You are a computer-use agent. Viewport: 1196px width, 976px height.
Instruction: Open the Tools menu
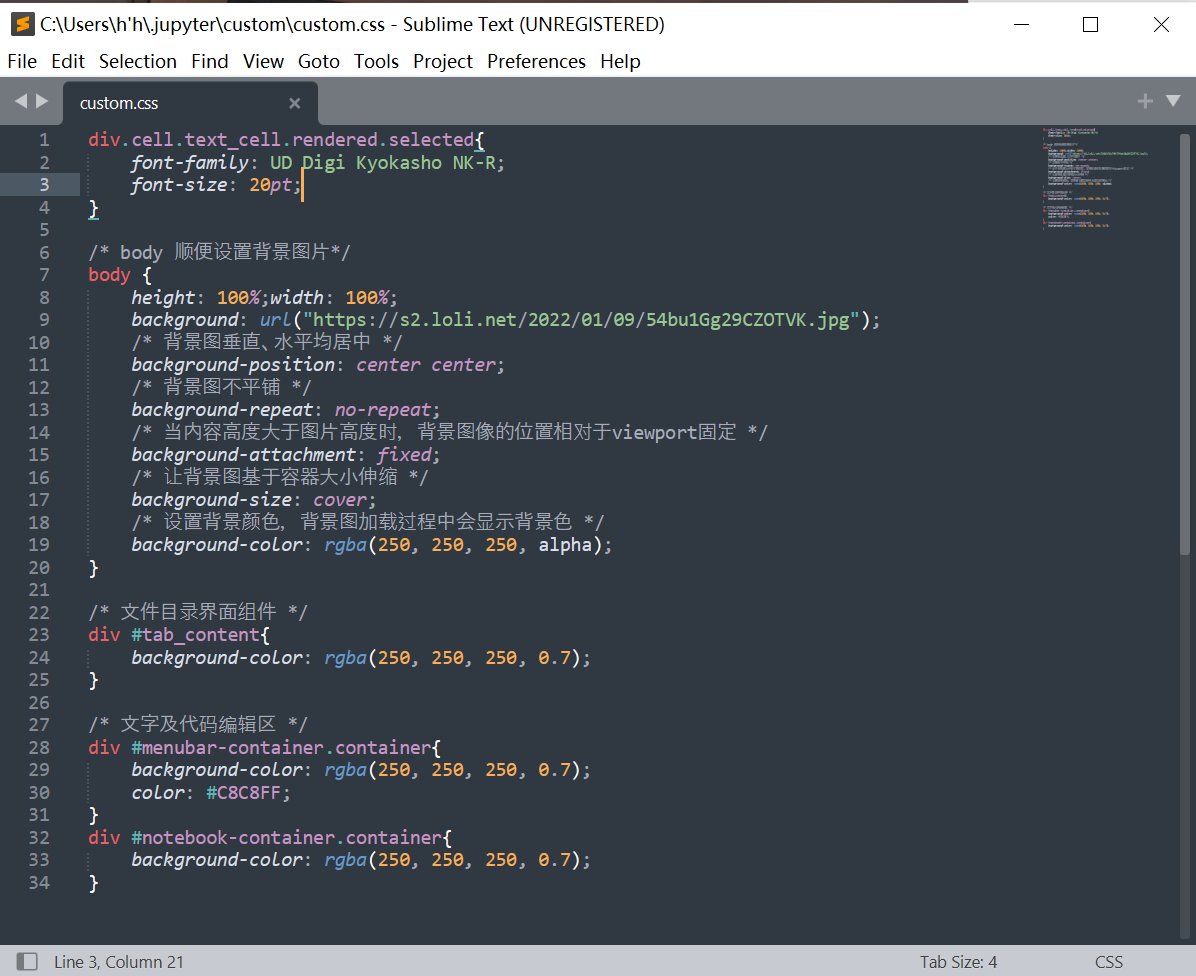376,61
